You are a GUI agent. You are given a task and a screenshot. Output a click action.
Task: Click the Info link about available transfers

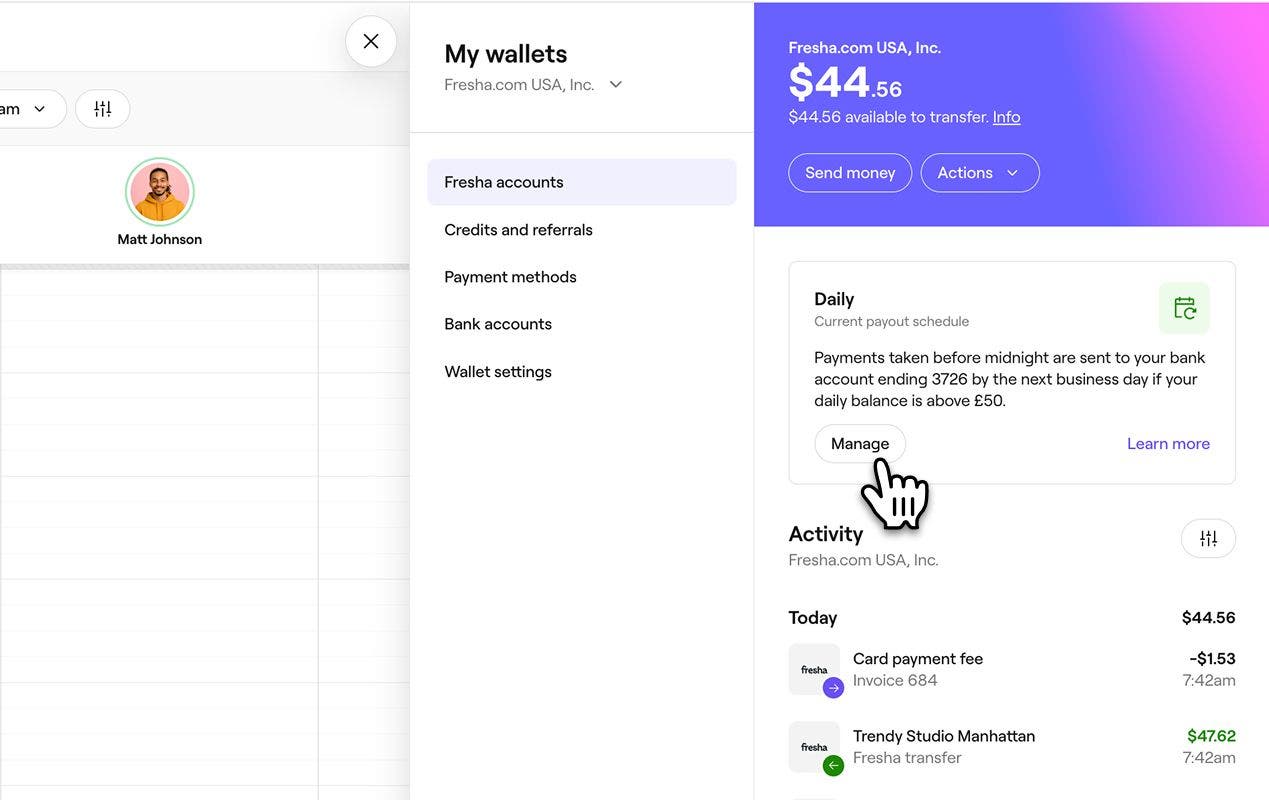(1006, 116)
